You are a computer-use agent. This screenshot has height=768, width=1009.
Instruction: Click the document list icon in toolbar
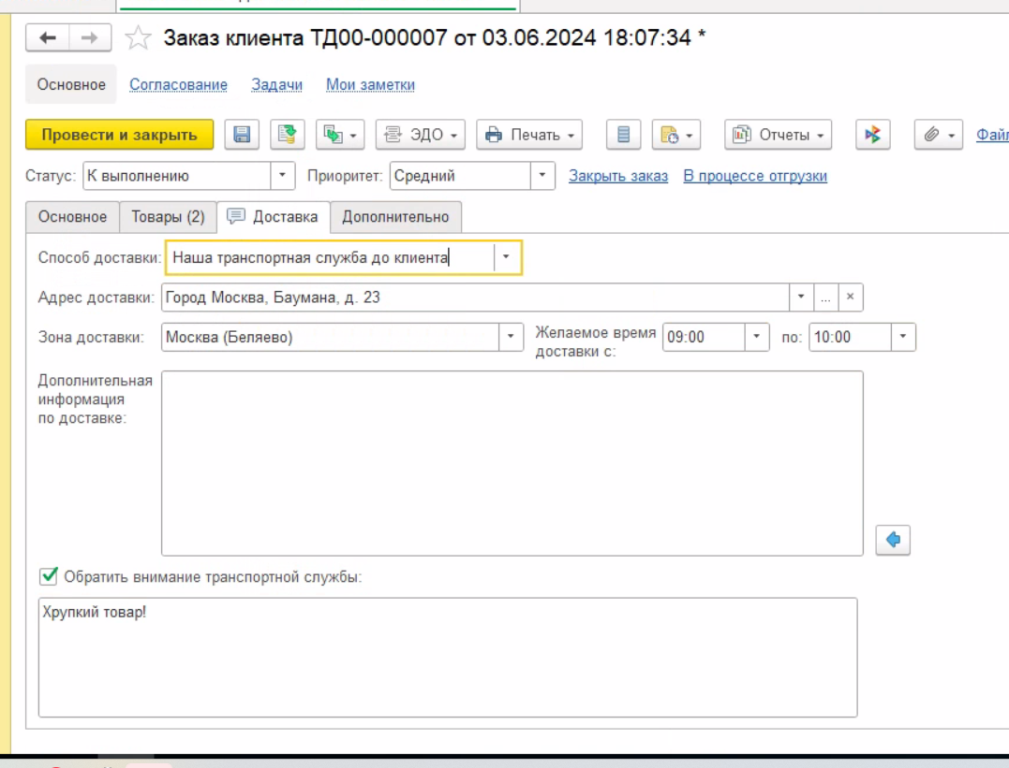[624, 135]
